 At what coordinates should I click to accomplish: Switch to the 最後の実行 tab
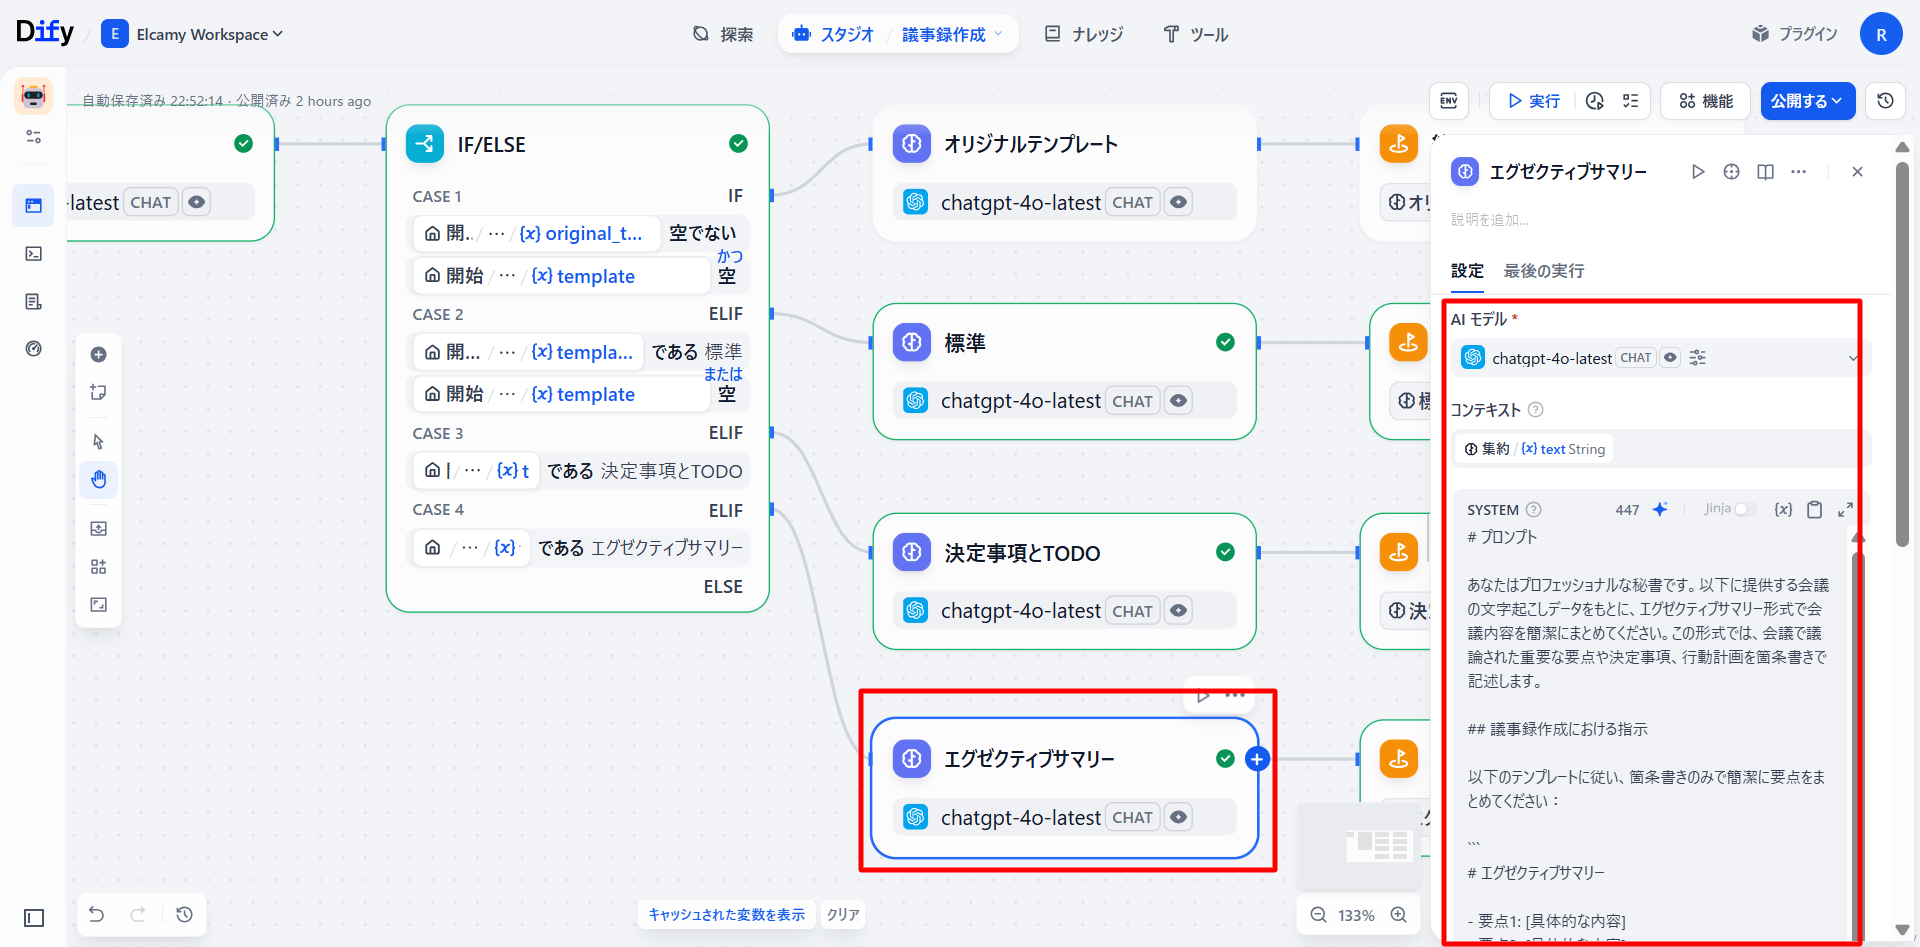click(x=1543, y=271)
